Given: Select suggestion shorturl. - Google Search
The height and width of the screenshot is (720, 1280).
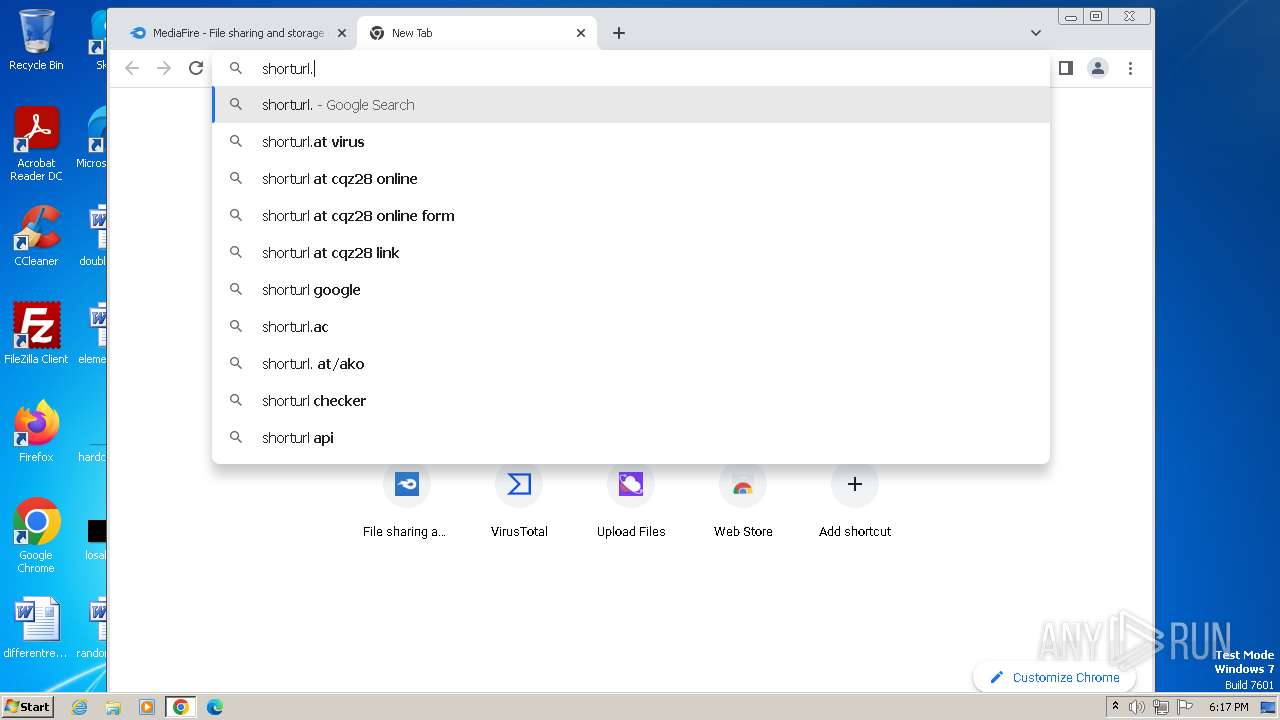Looking at the screenshot, I should [x=631, y=105].
